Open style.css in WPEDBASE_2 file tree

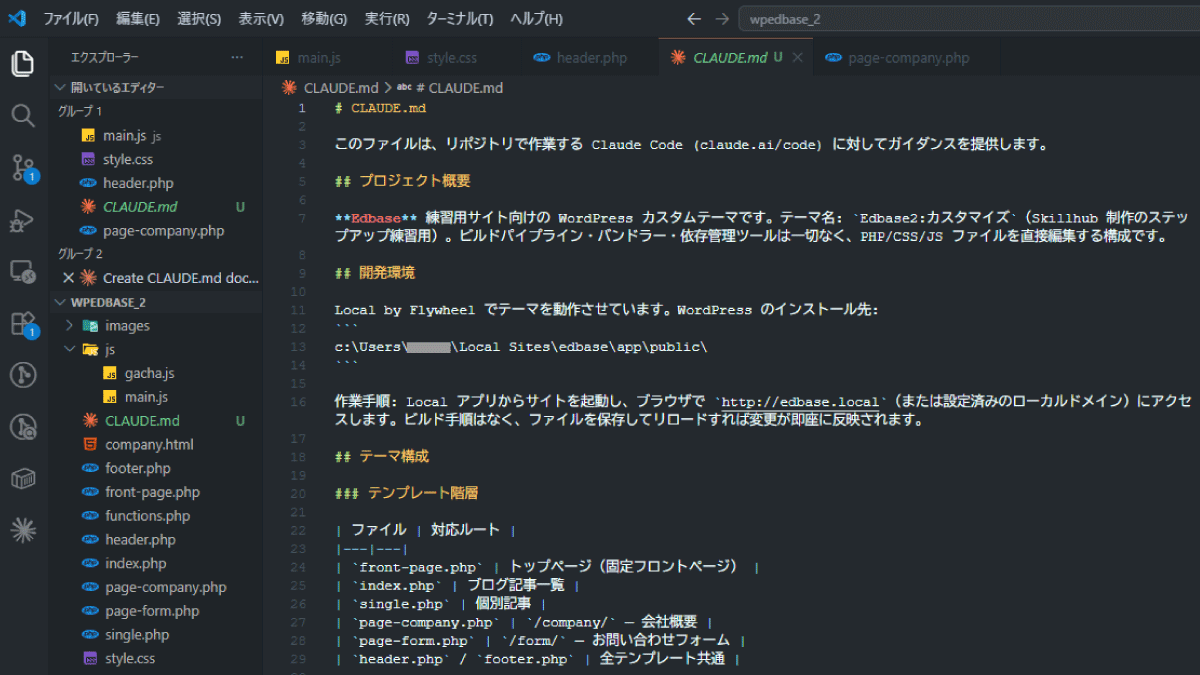tap(156, 658)
